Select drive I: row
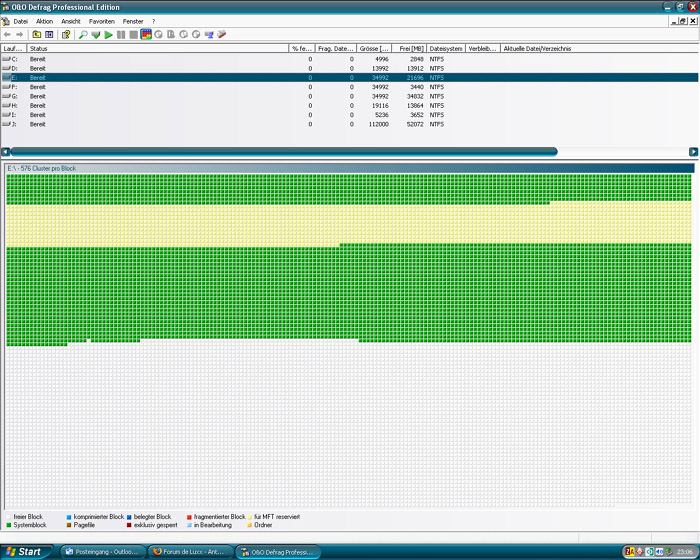 350,115
